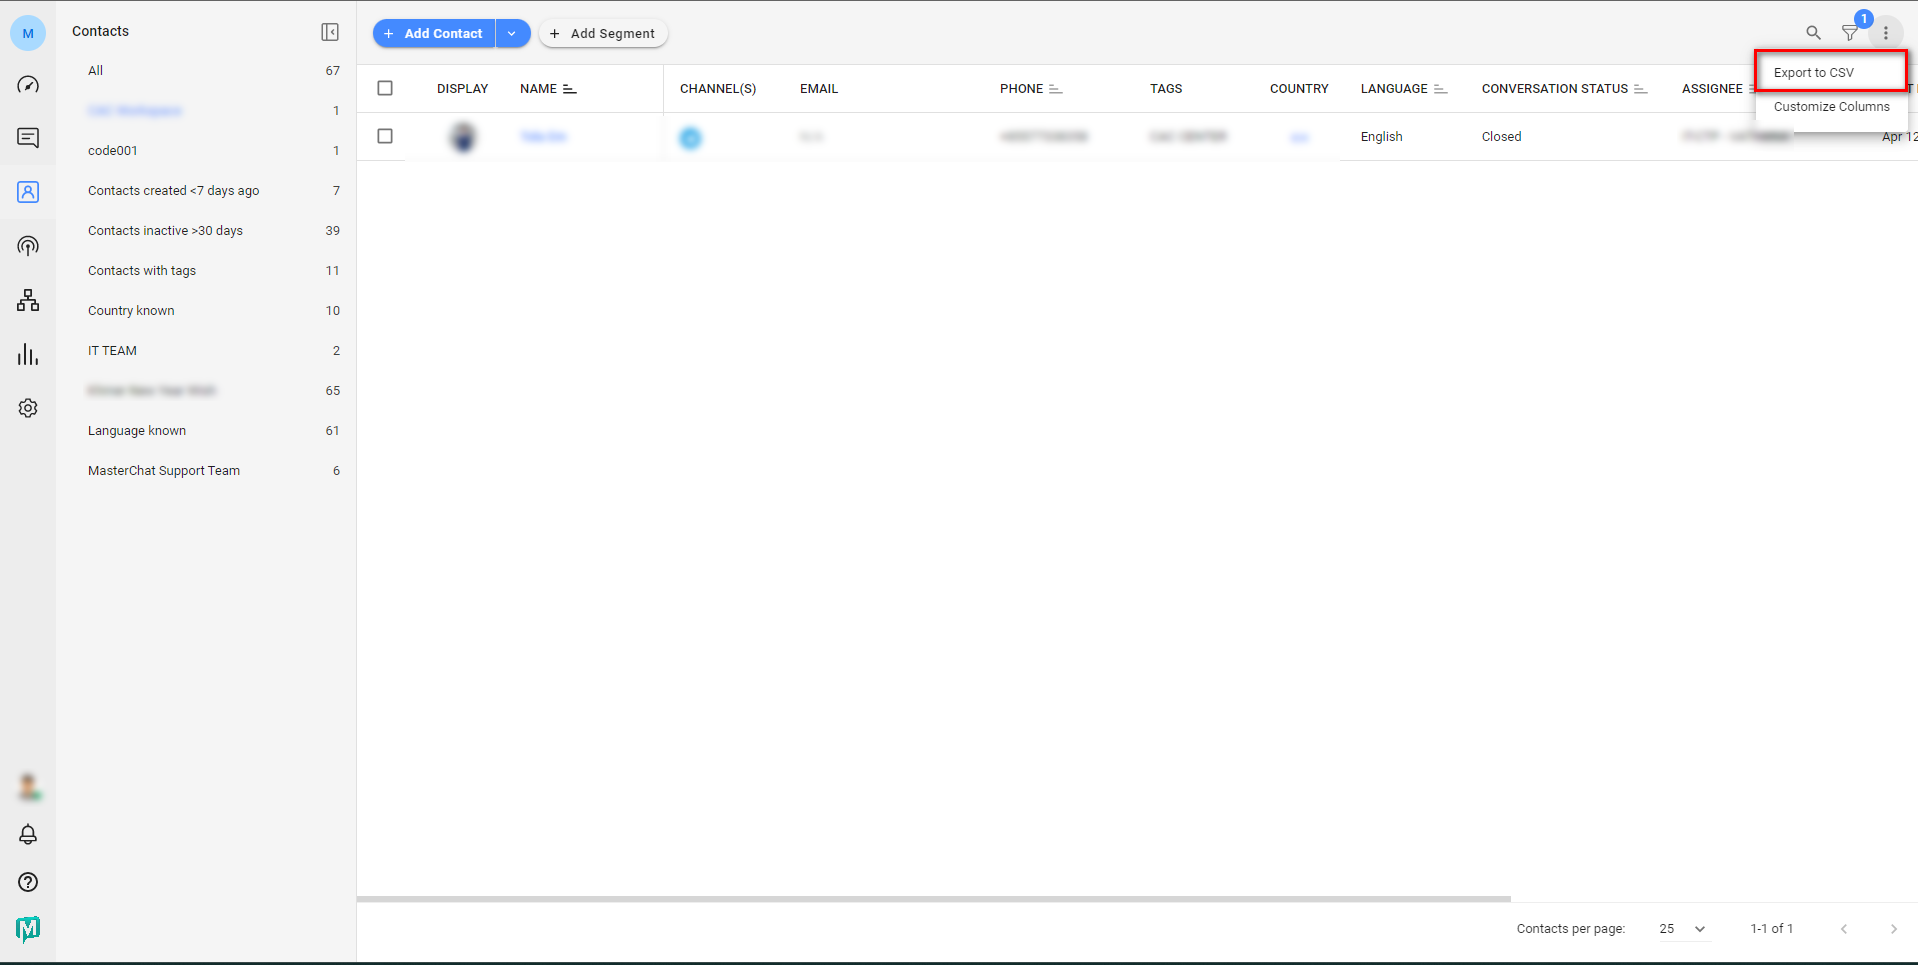The width and height of the screenshot is (1918, 965).
Task: Select Contacts with tags segment
Action: pos(206,271)
